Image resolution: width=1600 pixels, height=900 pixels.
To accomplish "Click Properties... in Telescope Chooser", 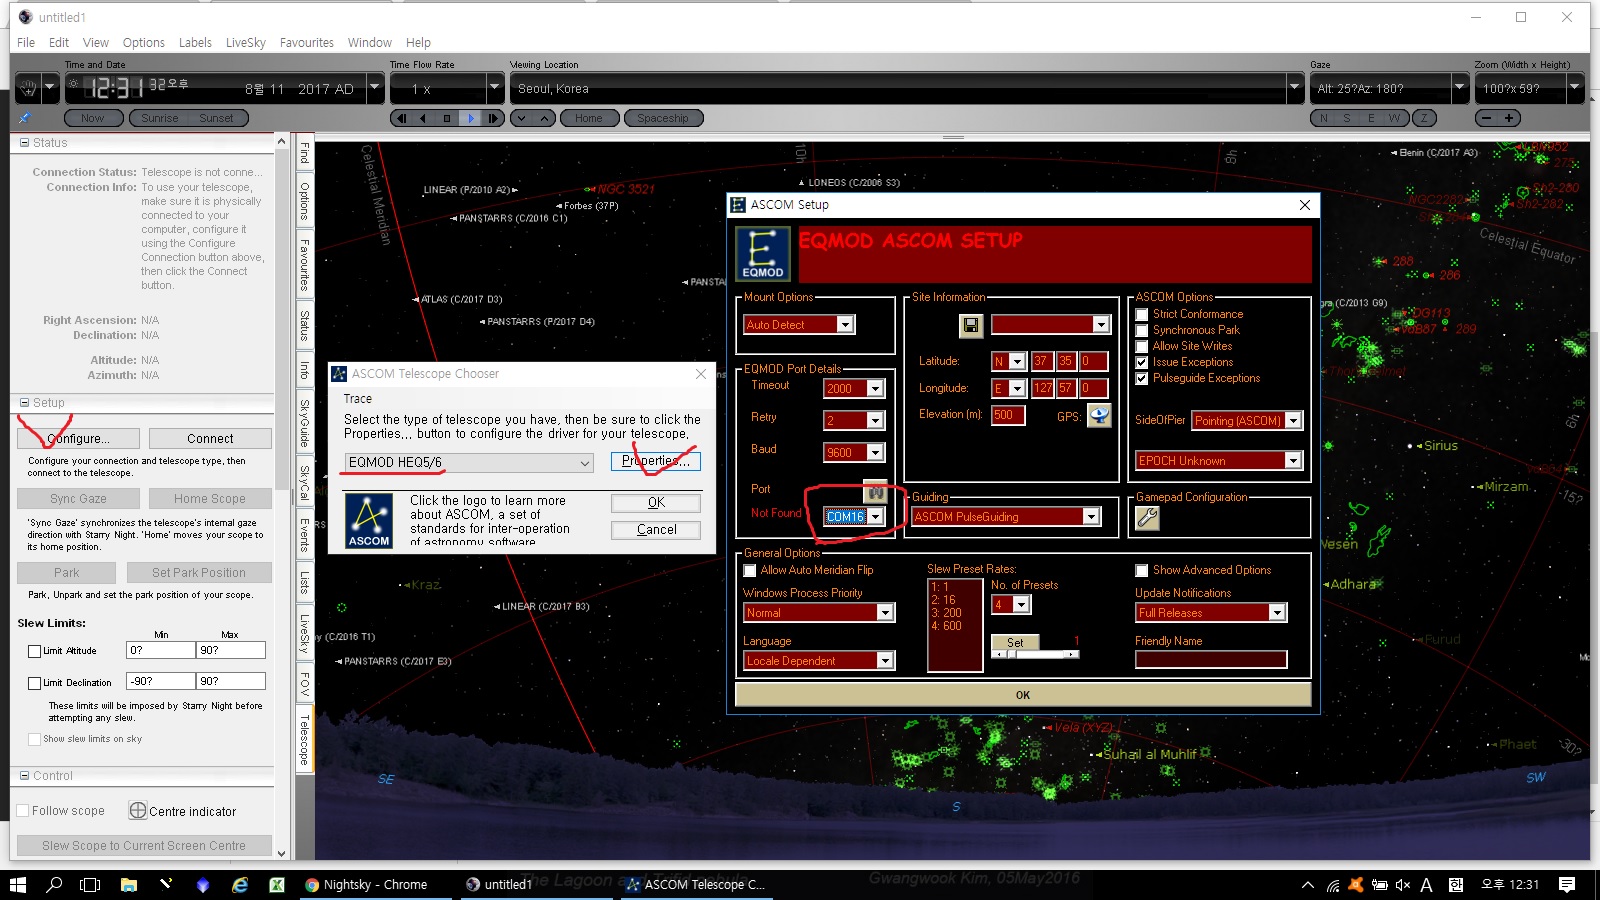I will pyautogui.click(x=656, y=461).
